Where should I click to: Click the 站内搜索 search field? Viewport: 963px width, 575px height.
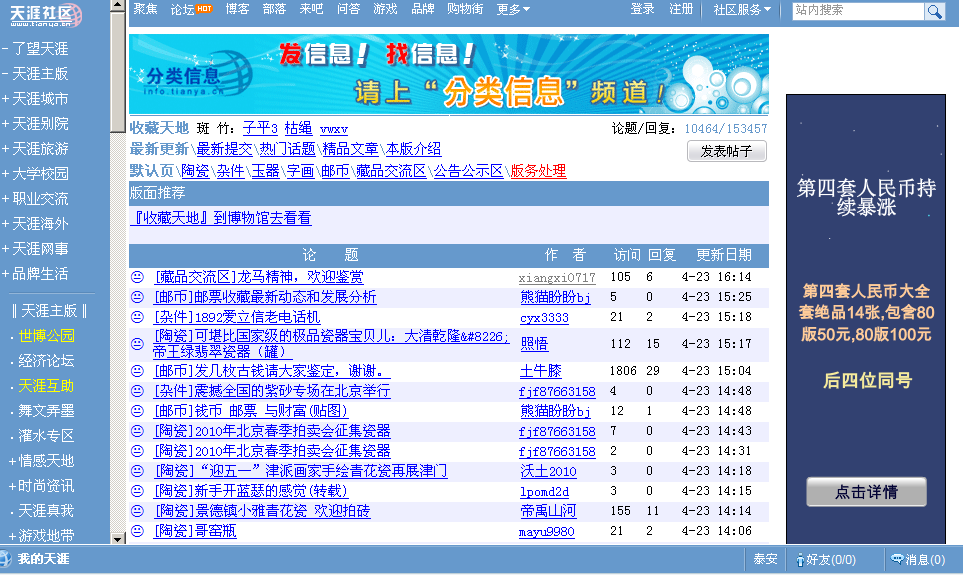(857, 11)
